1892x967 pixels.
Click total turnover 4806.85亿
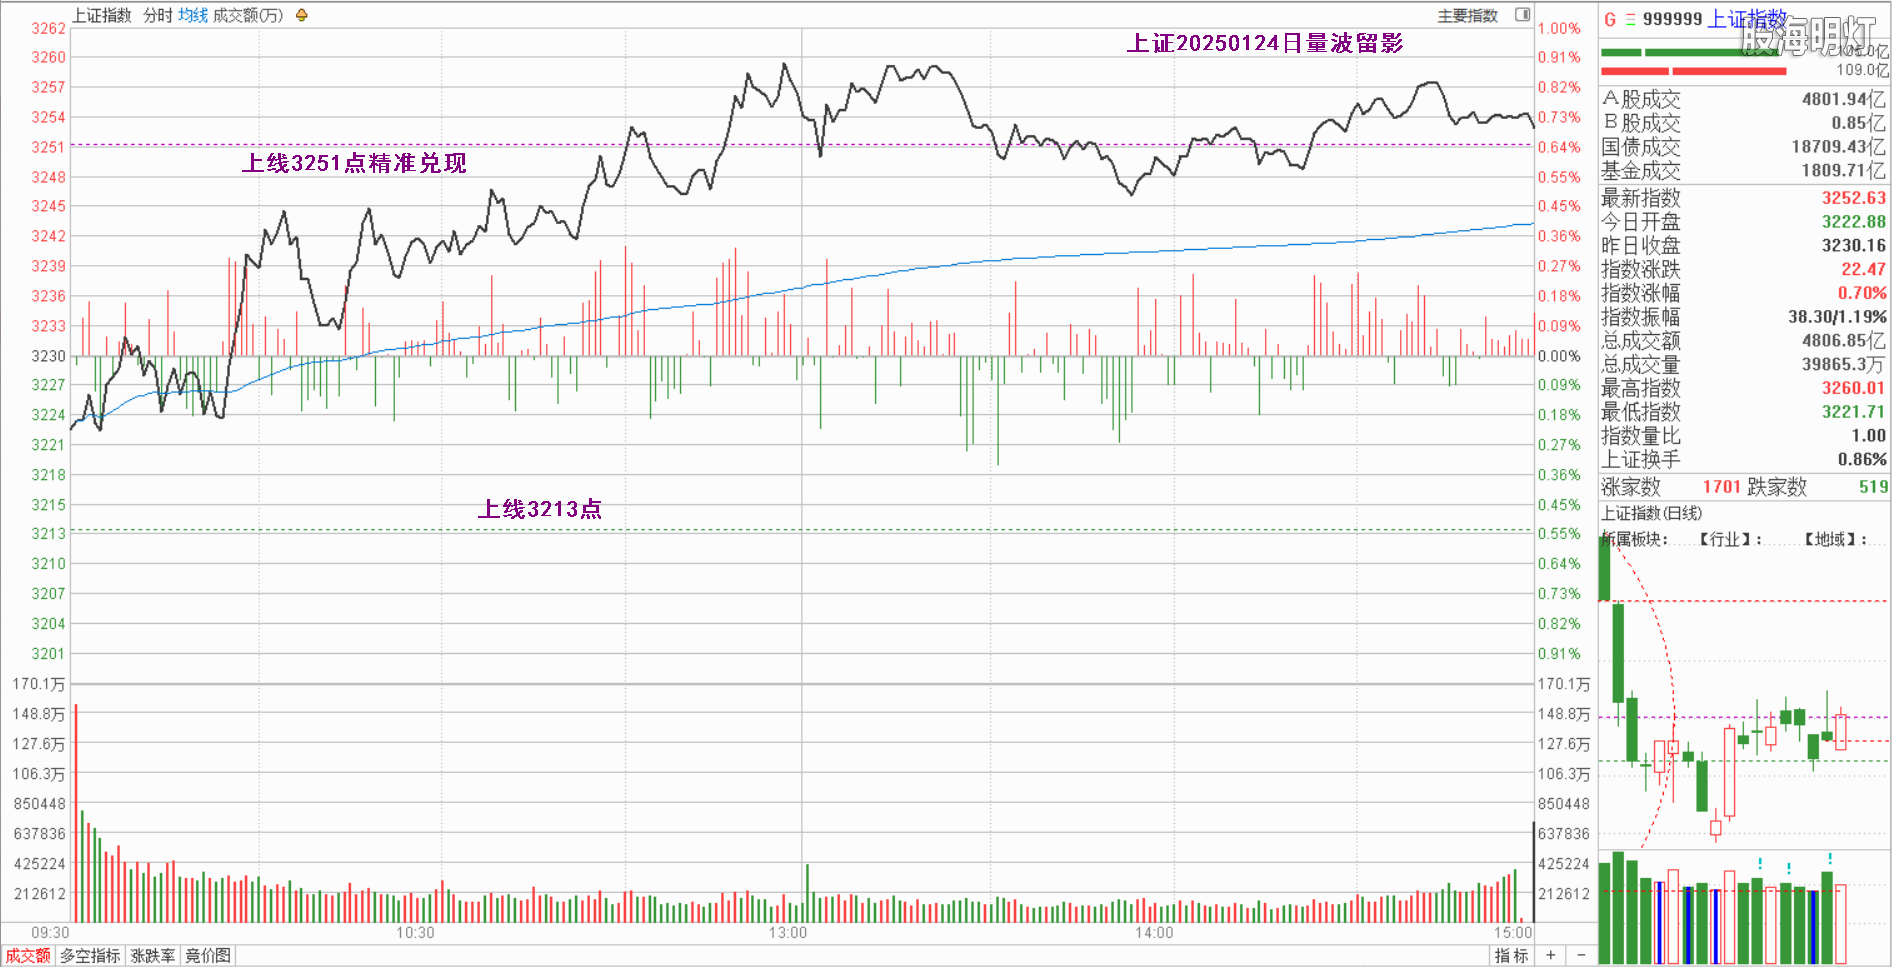(1844, 340)
